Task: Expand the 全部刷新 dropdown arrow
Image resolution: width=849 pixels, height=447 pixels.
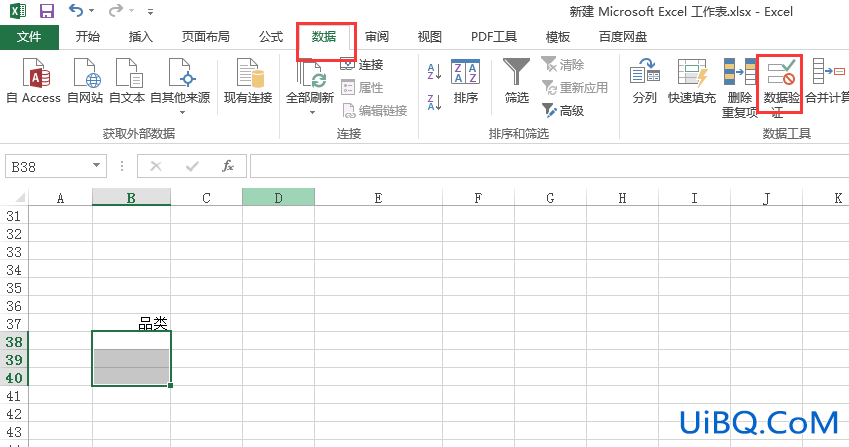Action: coord(312,113)
